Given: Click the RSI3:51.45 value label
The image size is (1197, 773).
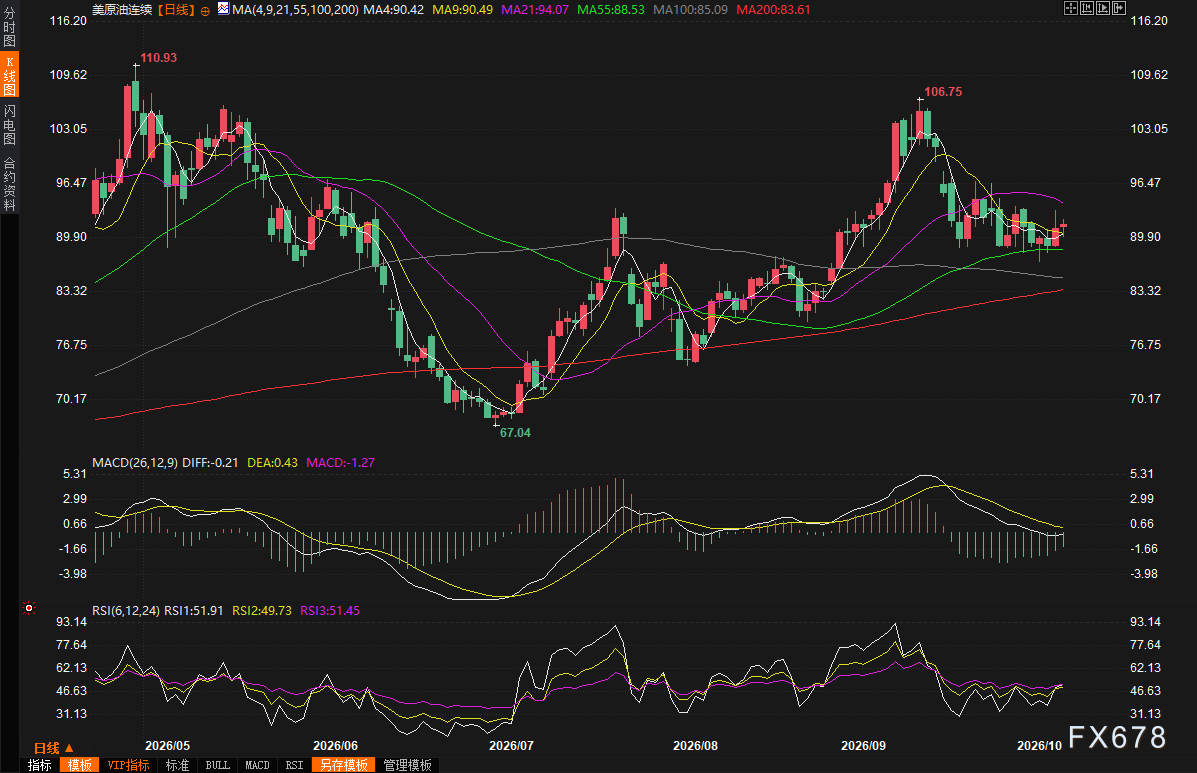Looking at the screenshot, I should (330, 610).
